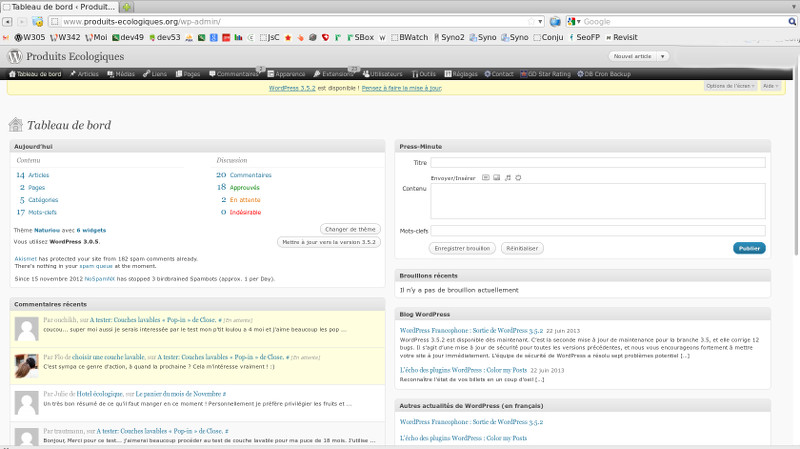Click the Press-Minute Contenu text area
This screenshot has height=449, width=800.
(598, 201)
